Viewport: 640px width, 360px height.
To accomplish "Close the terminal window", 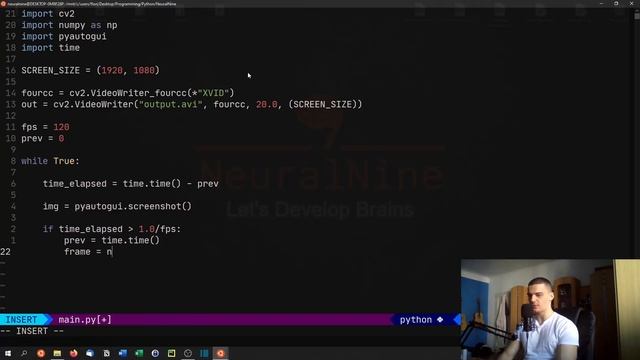I will [631, 3].
